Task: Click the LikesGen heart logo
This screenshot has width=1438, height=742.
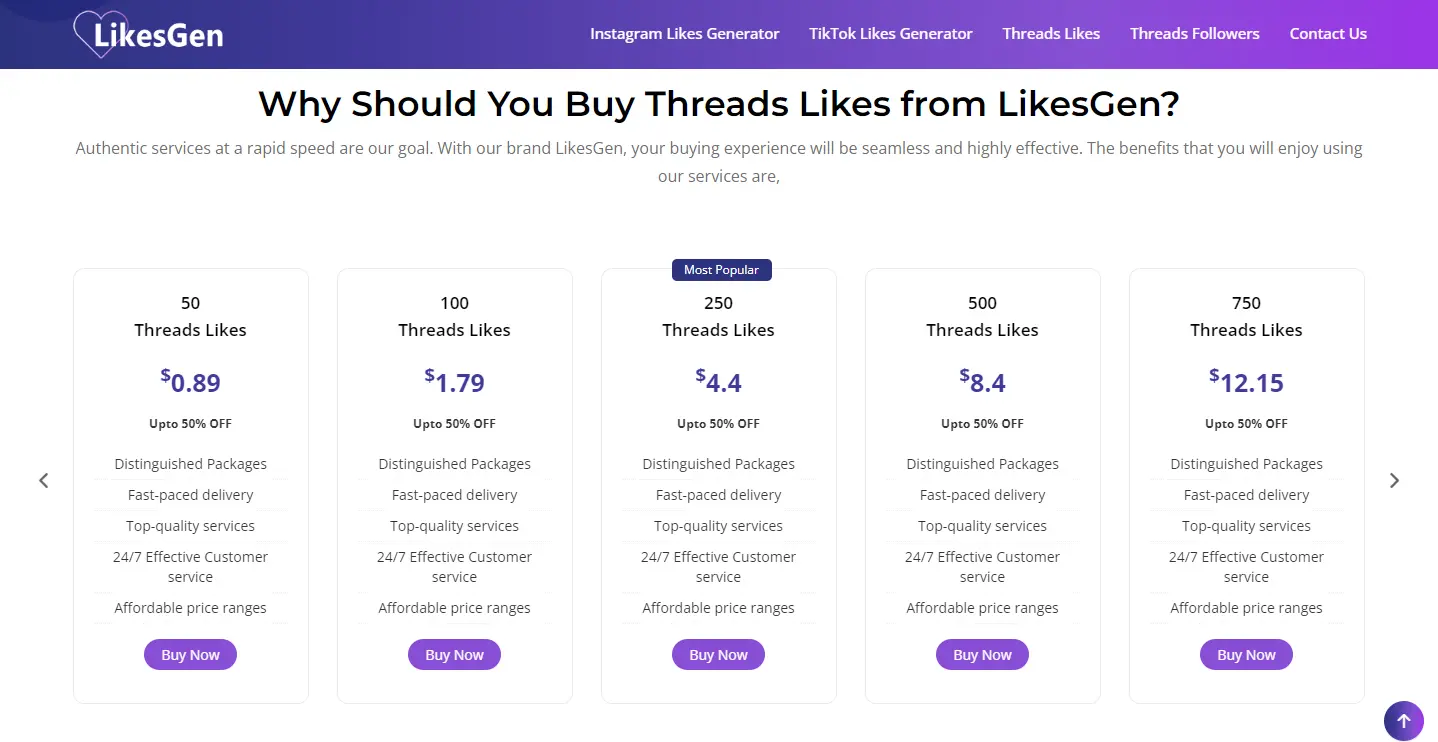Action: (148, 34)
